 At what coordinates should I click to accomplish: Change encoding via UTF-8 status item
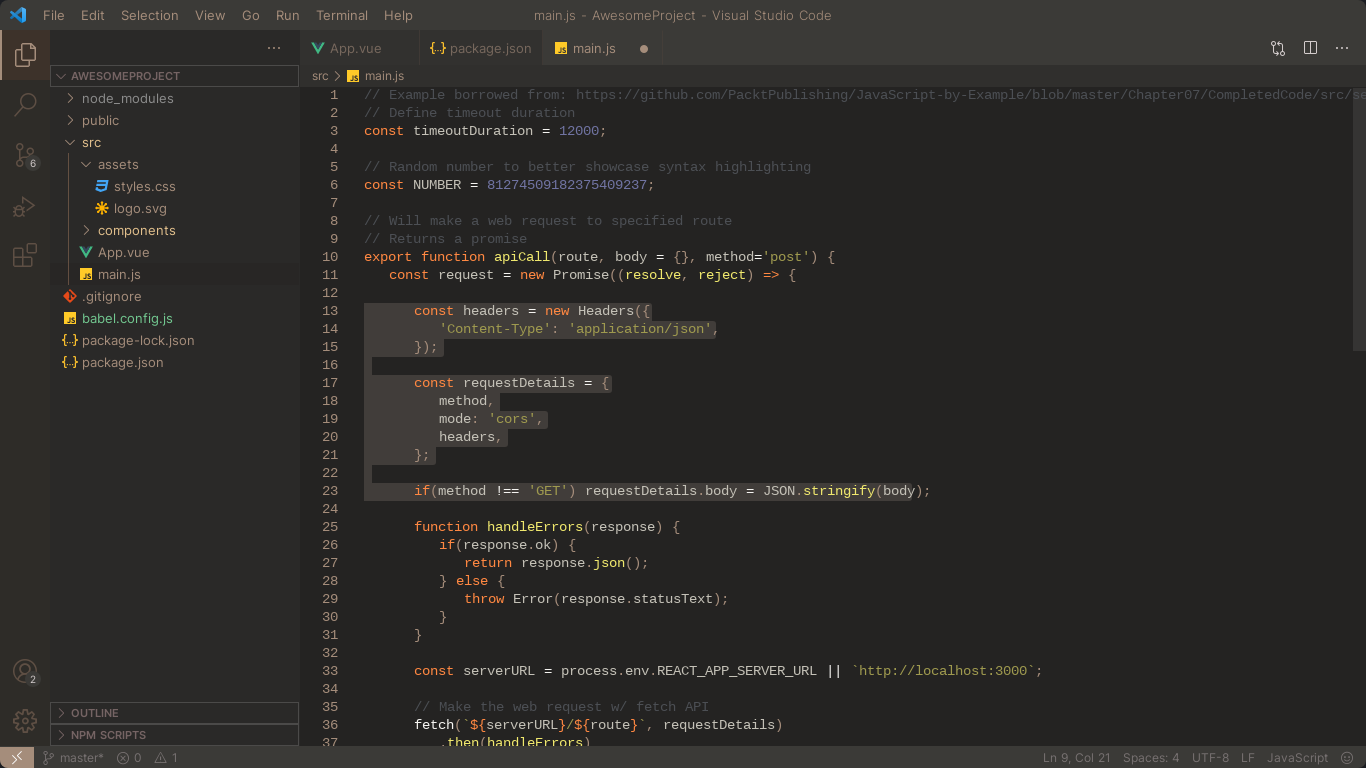tap(1210, 757)
